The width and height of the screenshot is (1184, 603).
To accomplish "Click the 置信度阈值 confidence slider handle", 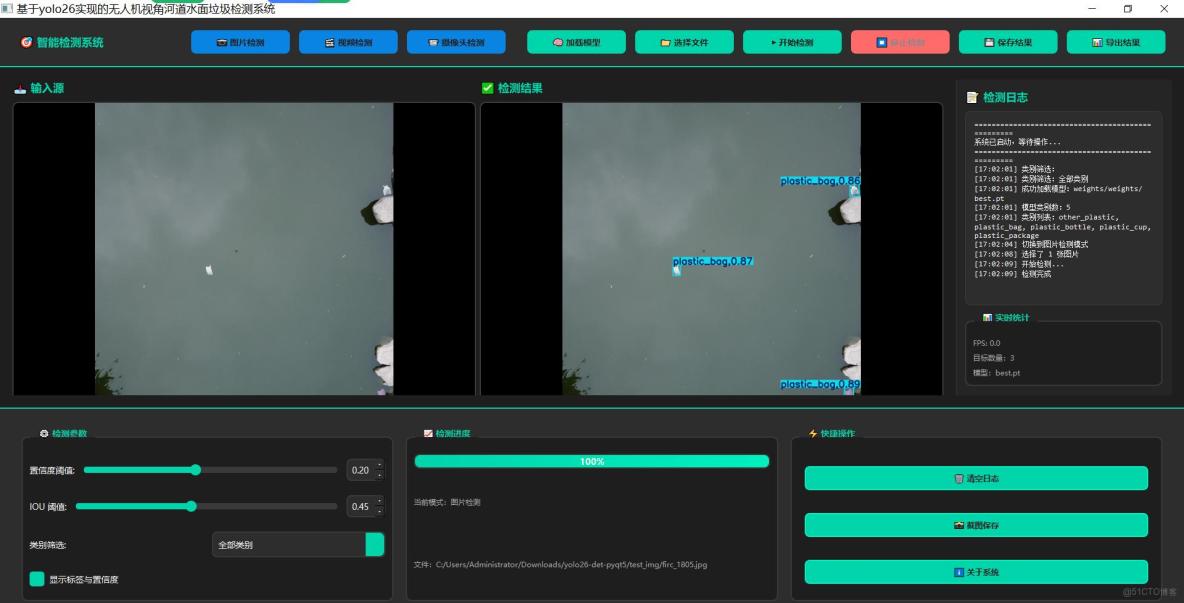I will pos(196,470).
